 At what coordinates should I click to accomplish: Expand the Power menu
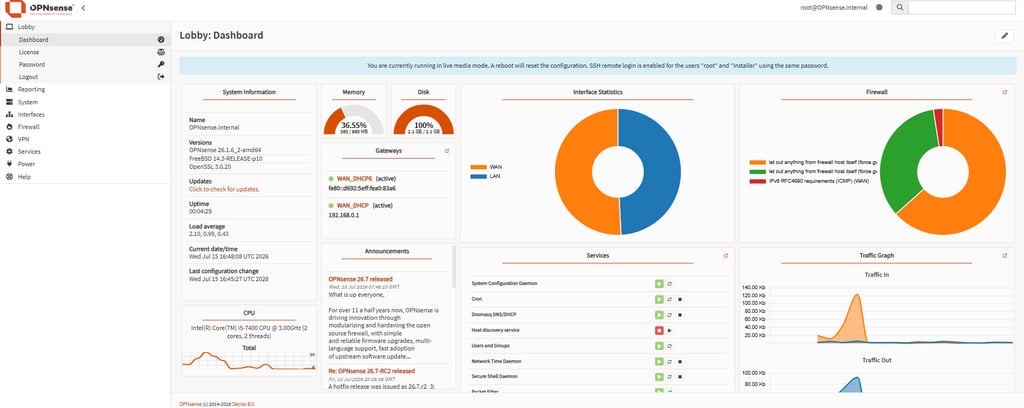click(x=85, y=164)
